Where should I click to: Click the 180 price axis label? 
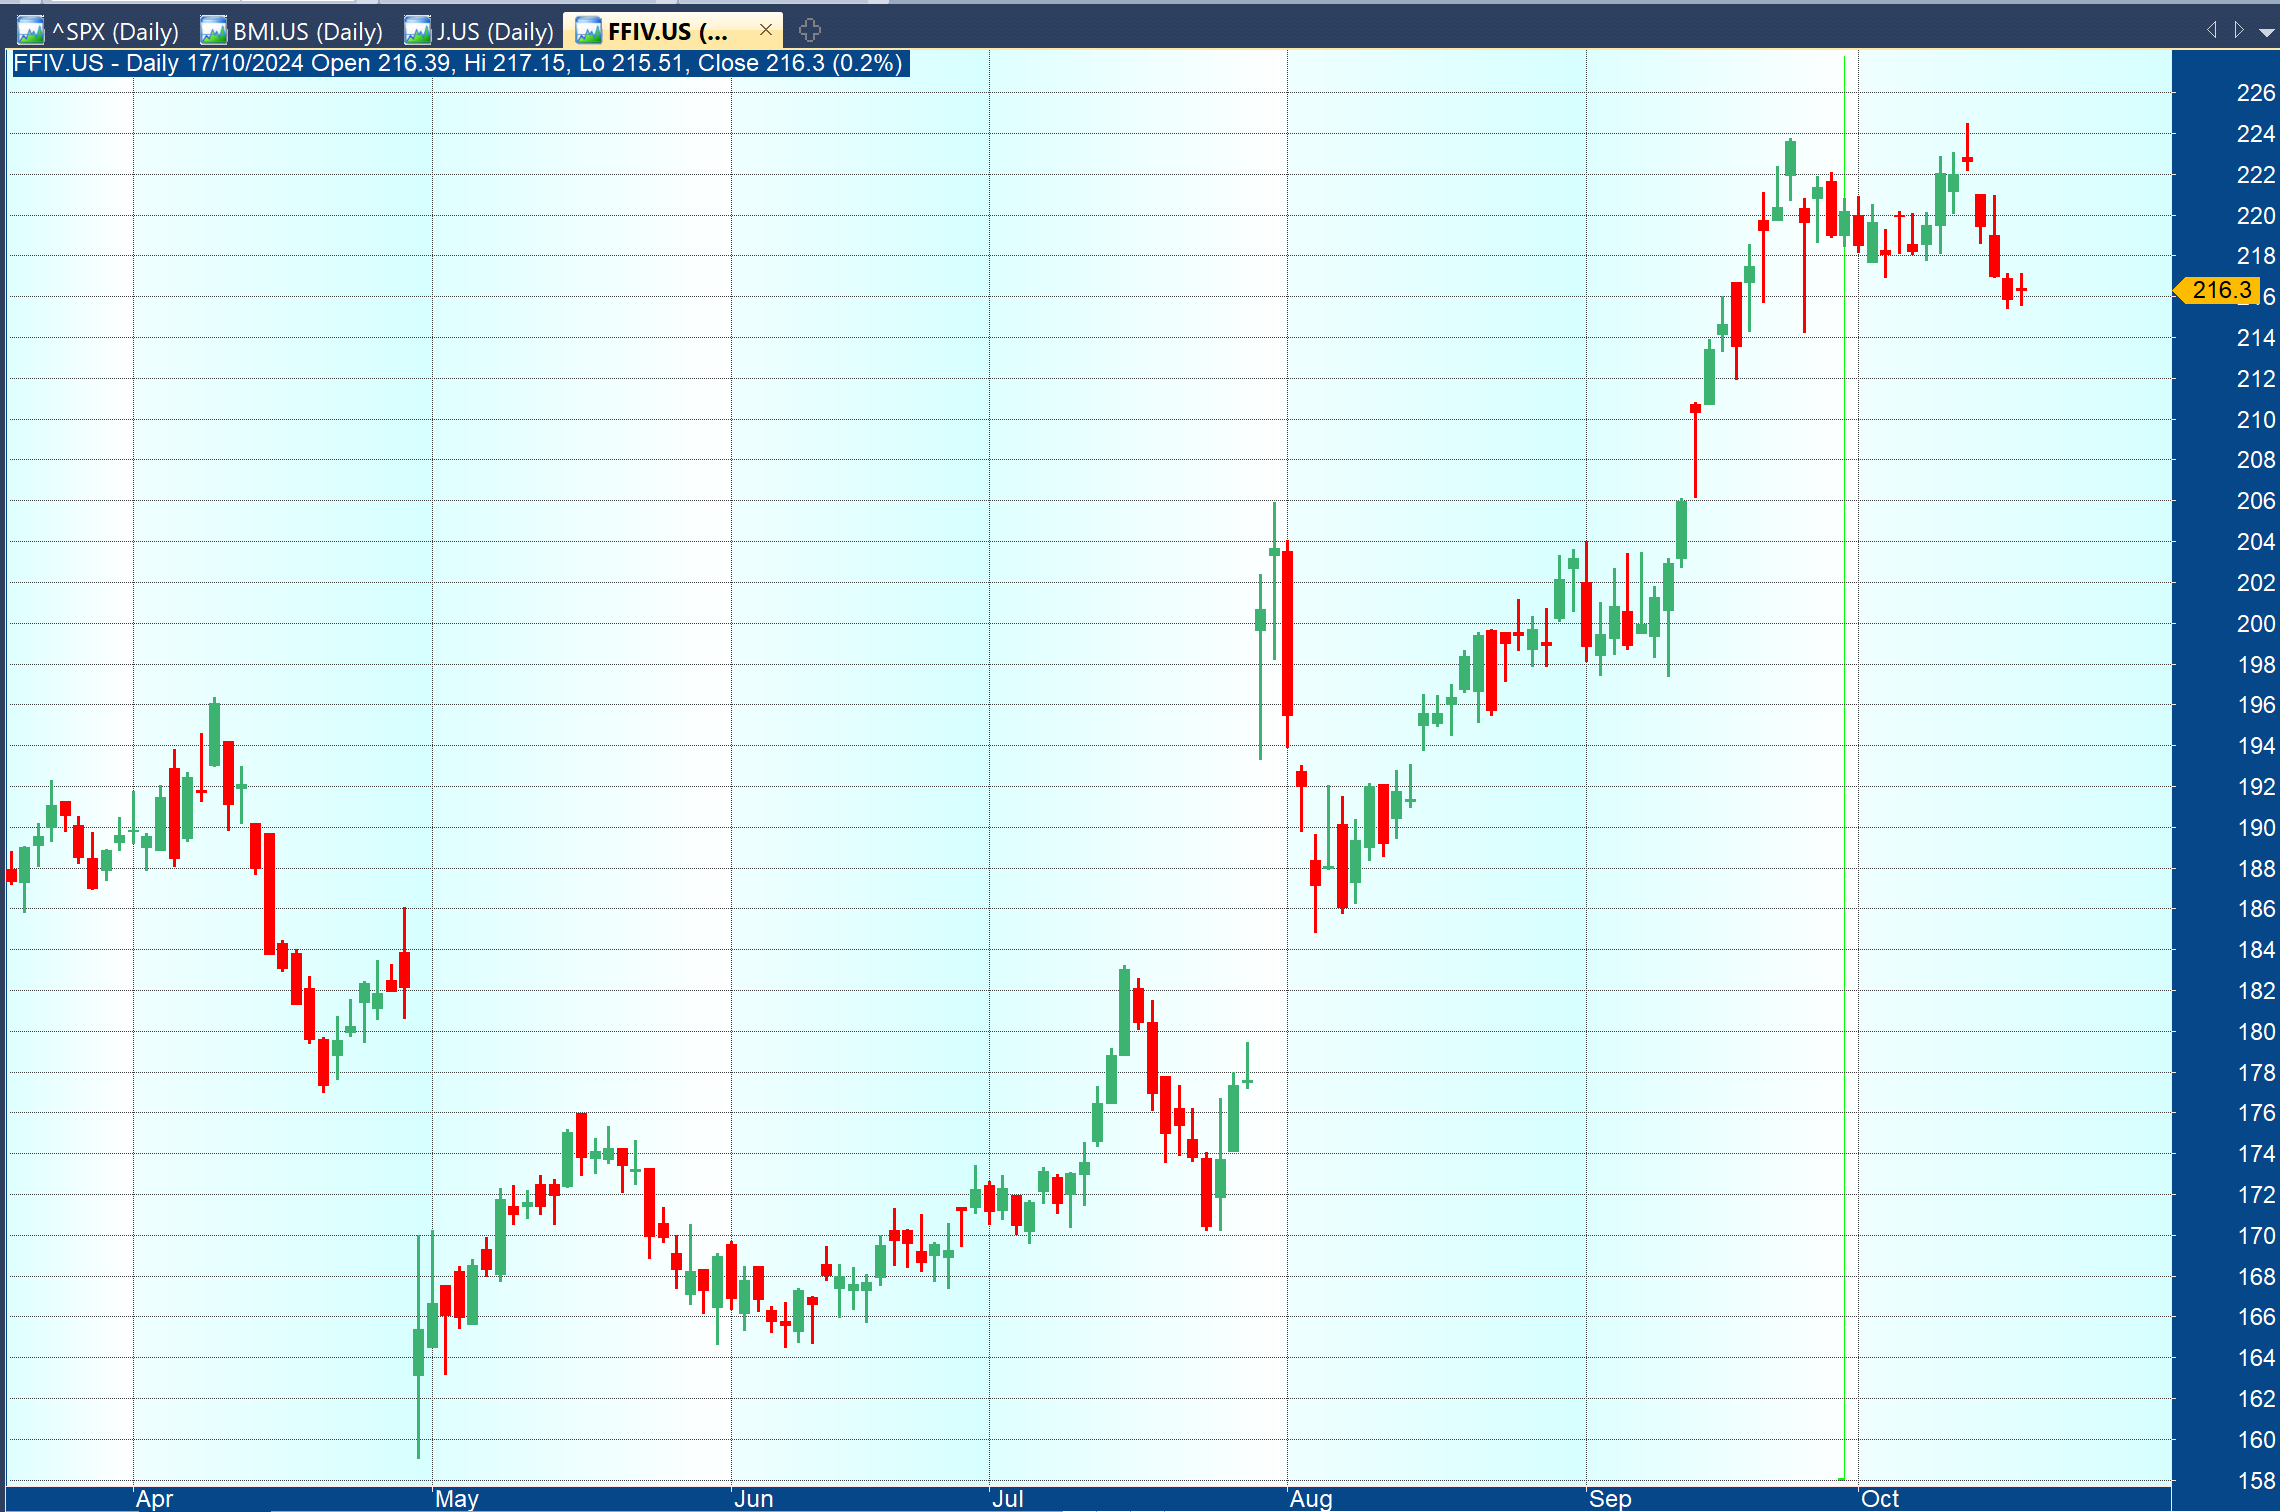coord(2255,1032)
